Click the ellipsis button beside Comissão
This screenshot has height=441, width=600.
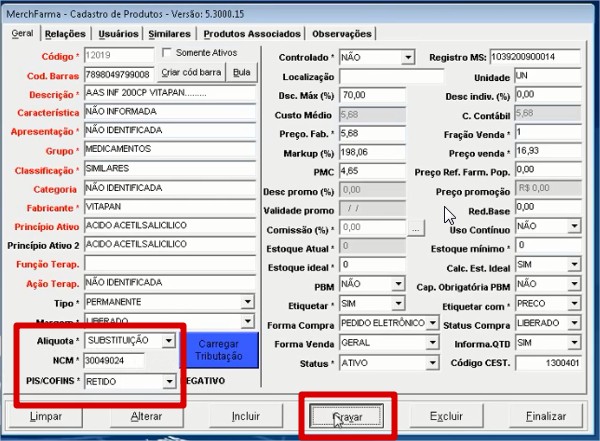coord(417,227)
